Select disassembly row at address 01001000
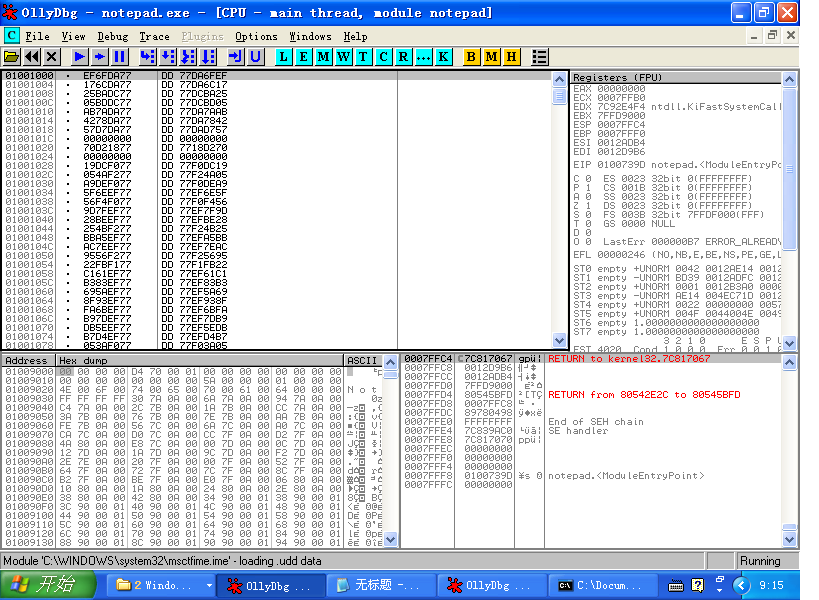 [277, 76]
